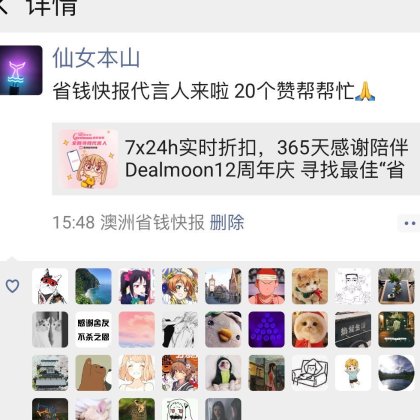Tap the heart likes icon
Screen dimensions: 420x420
tap(12, 286)
